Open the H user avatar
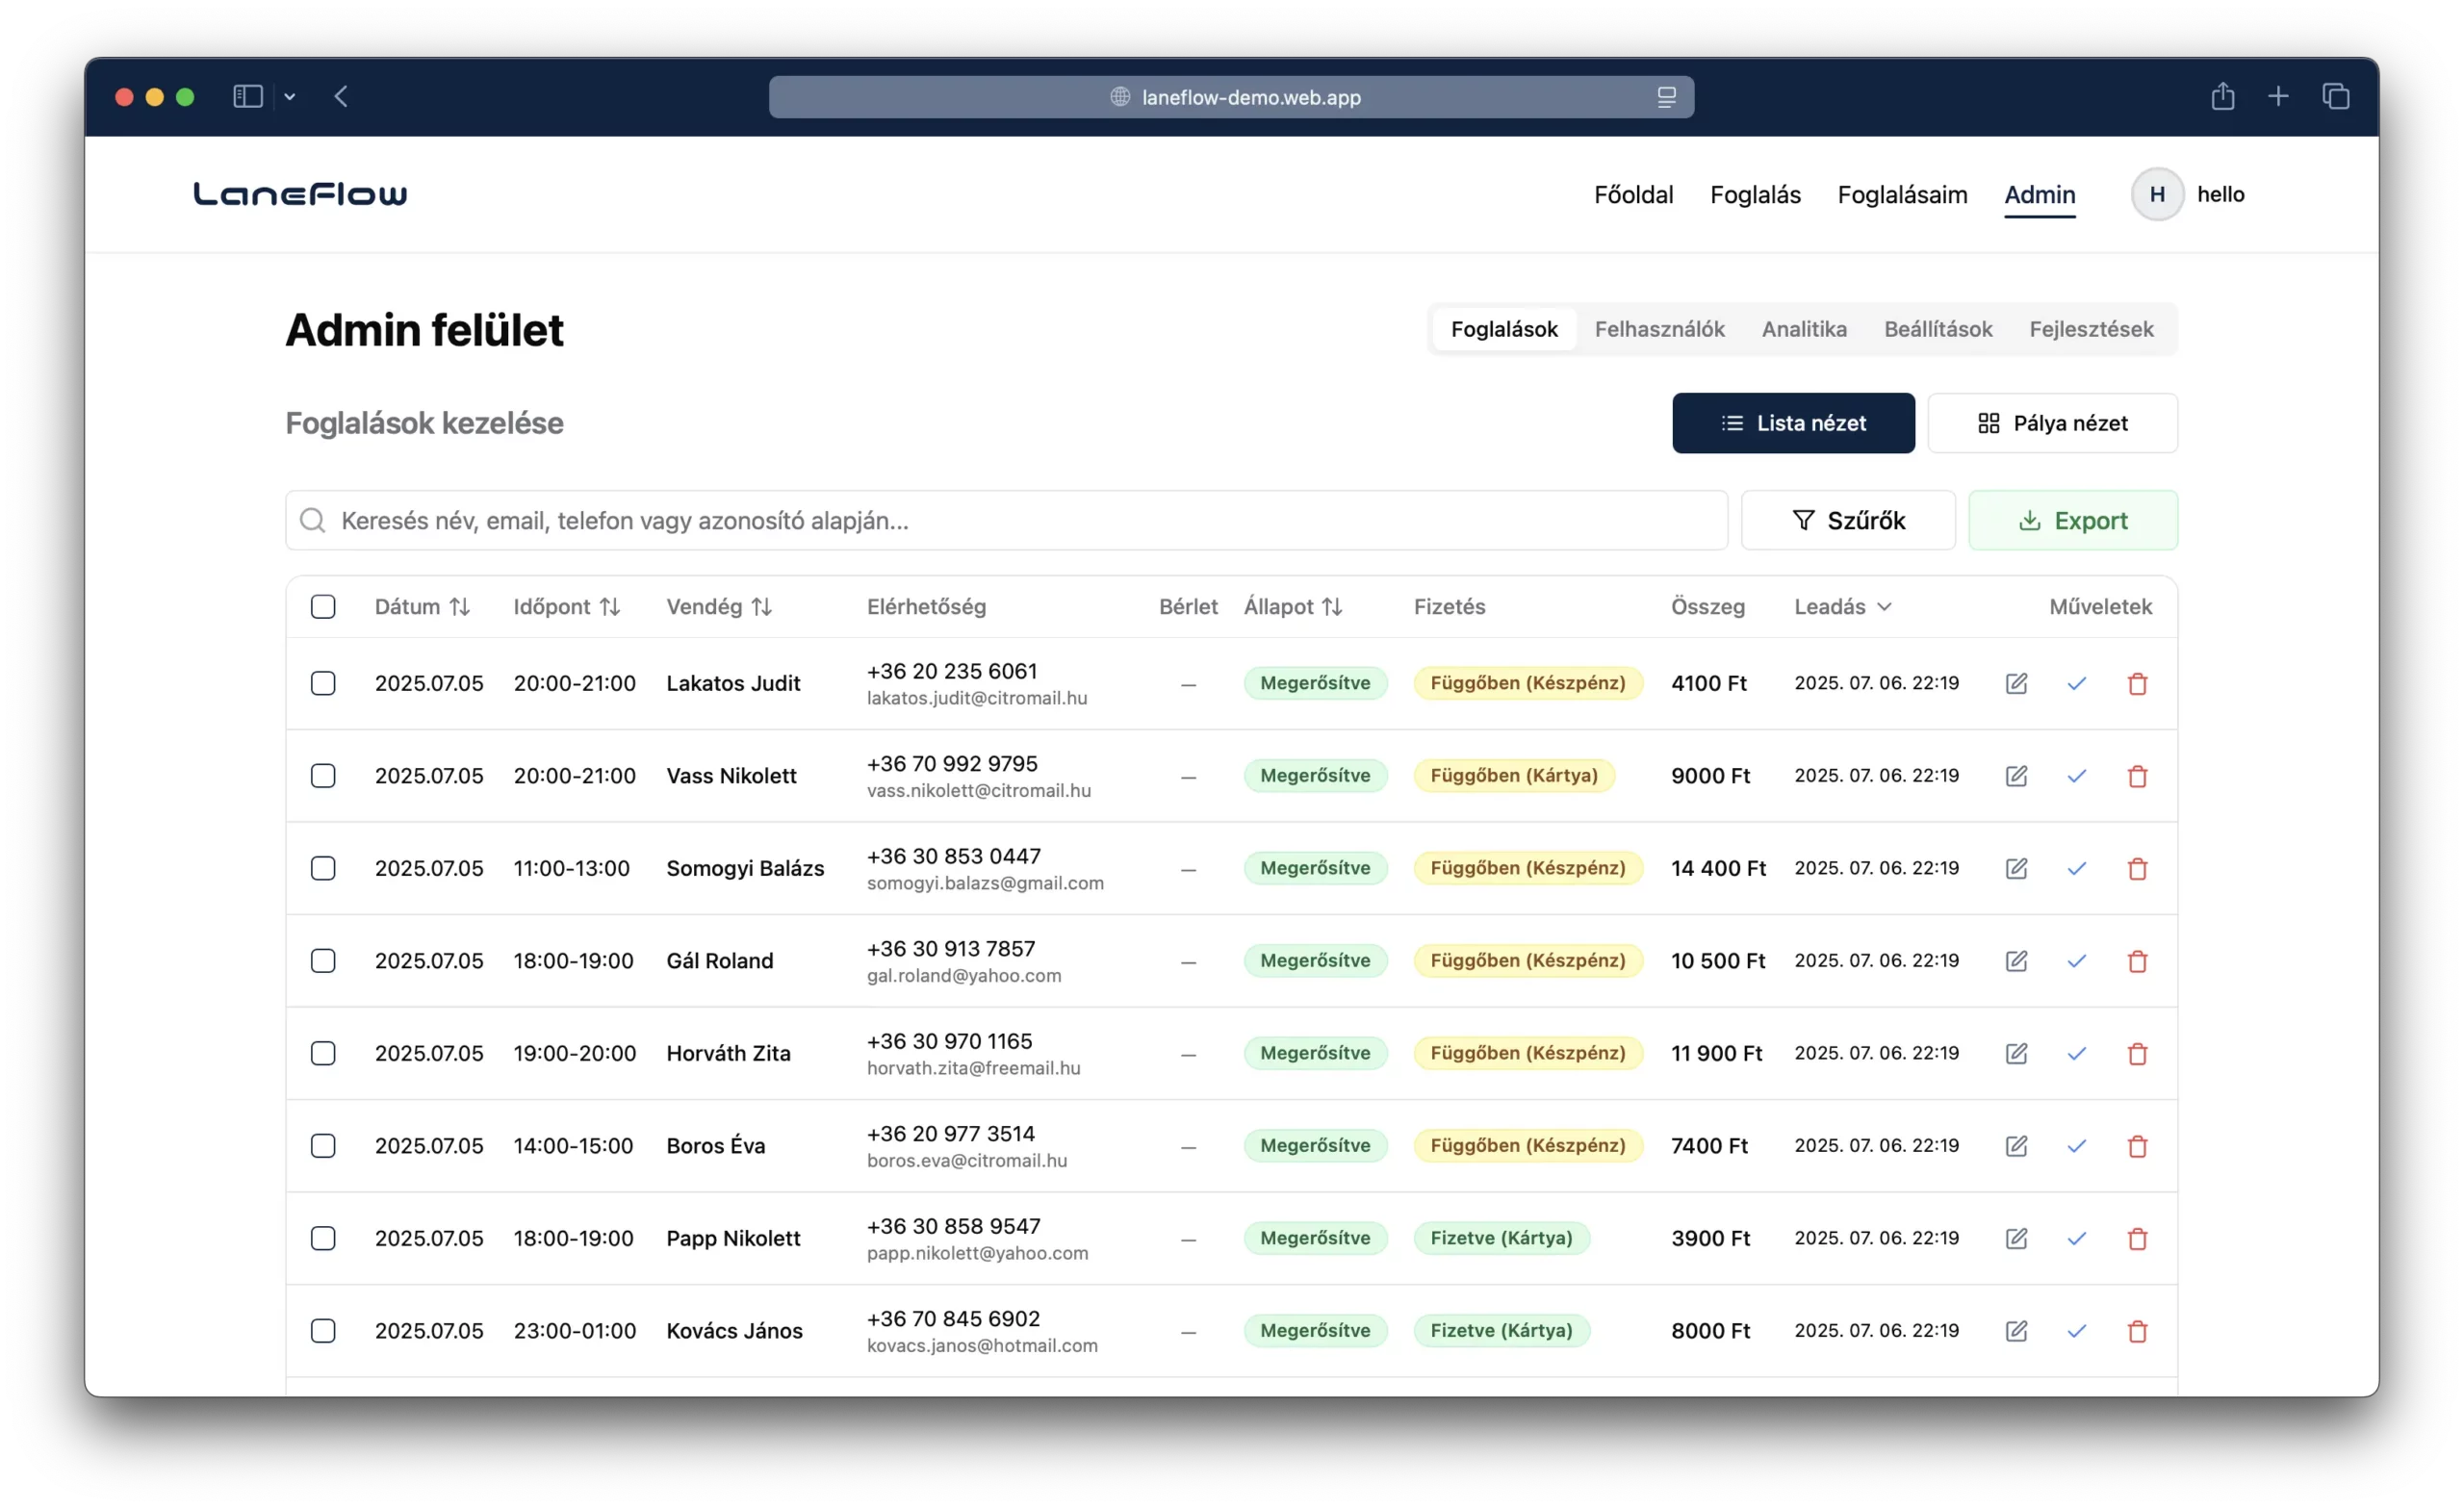This screenshot has height=1509, width=2464. (x=2156, y=195)
